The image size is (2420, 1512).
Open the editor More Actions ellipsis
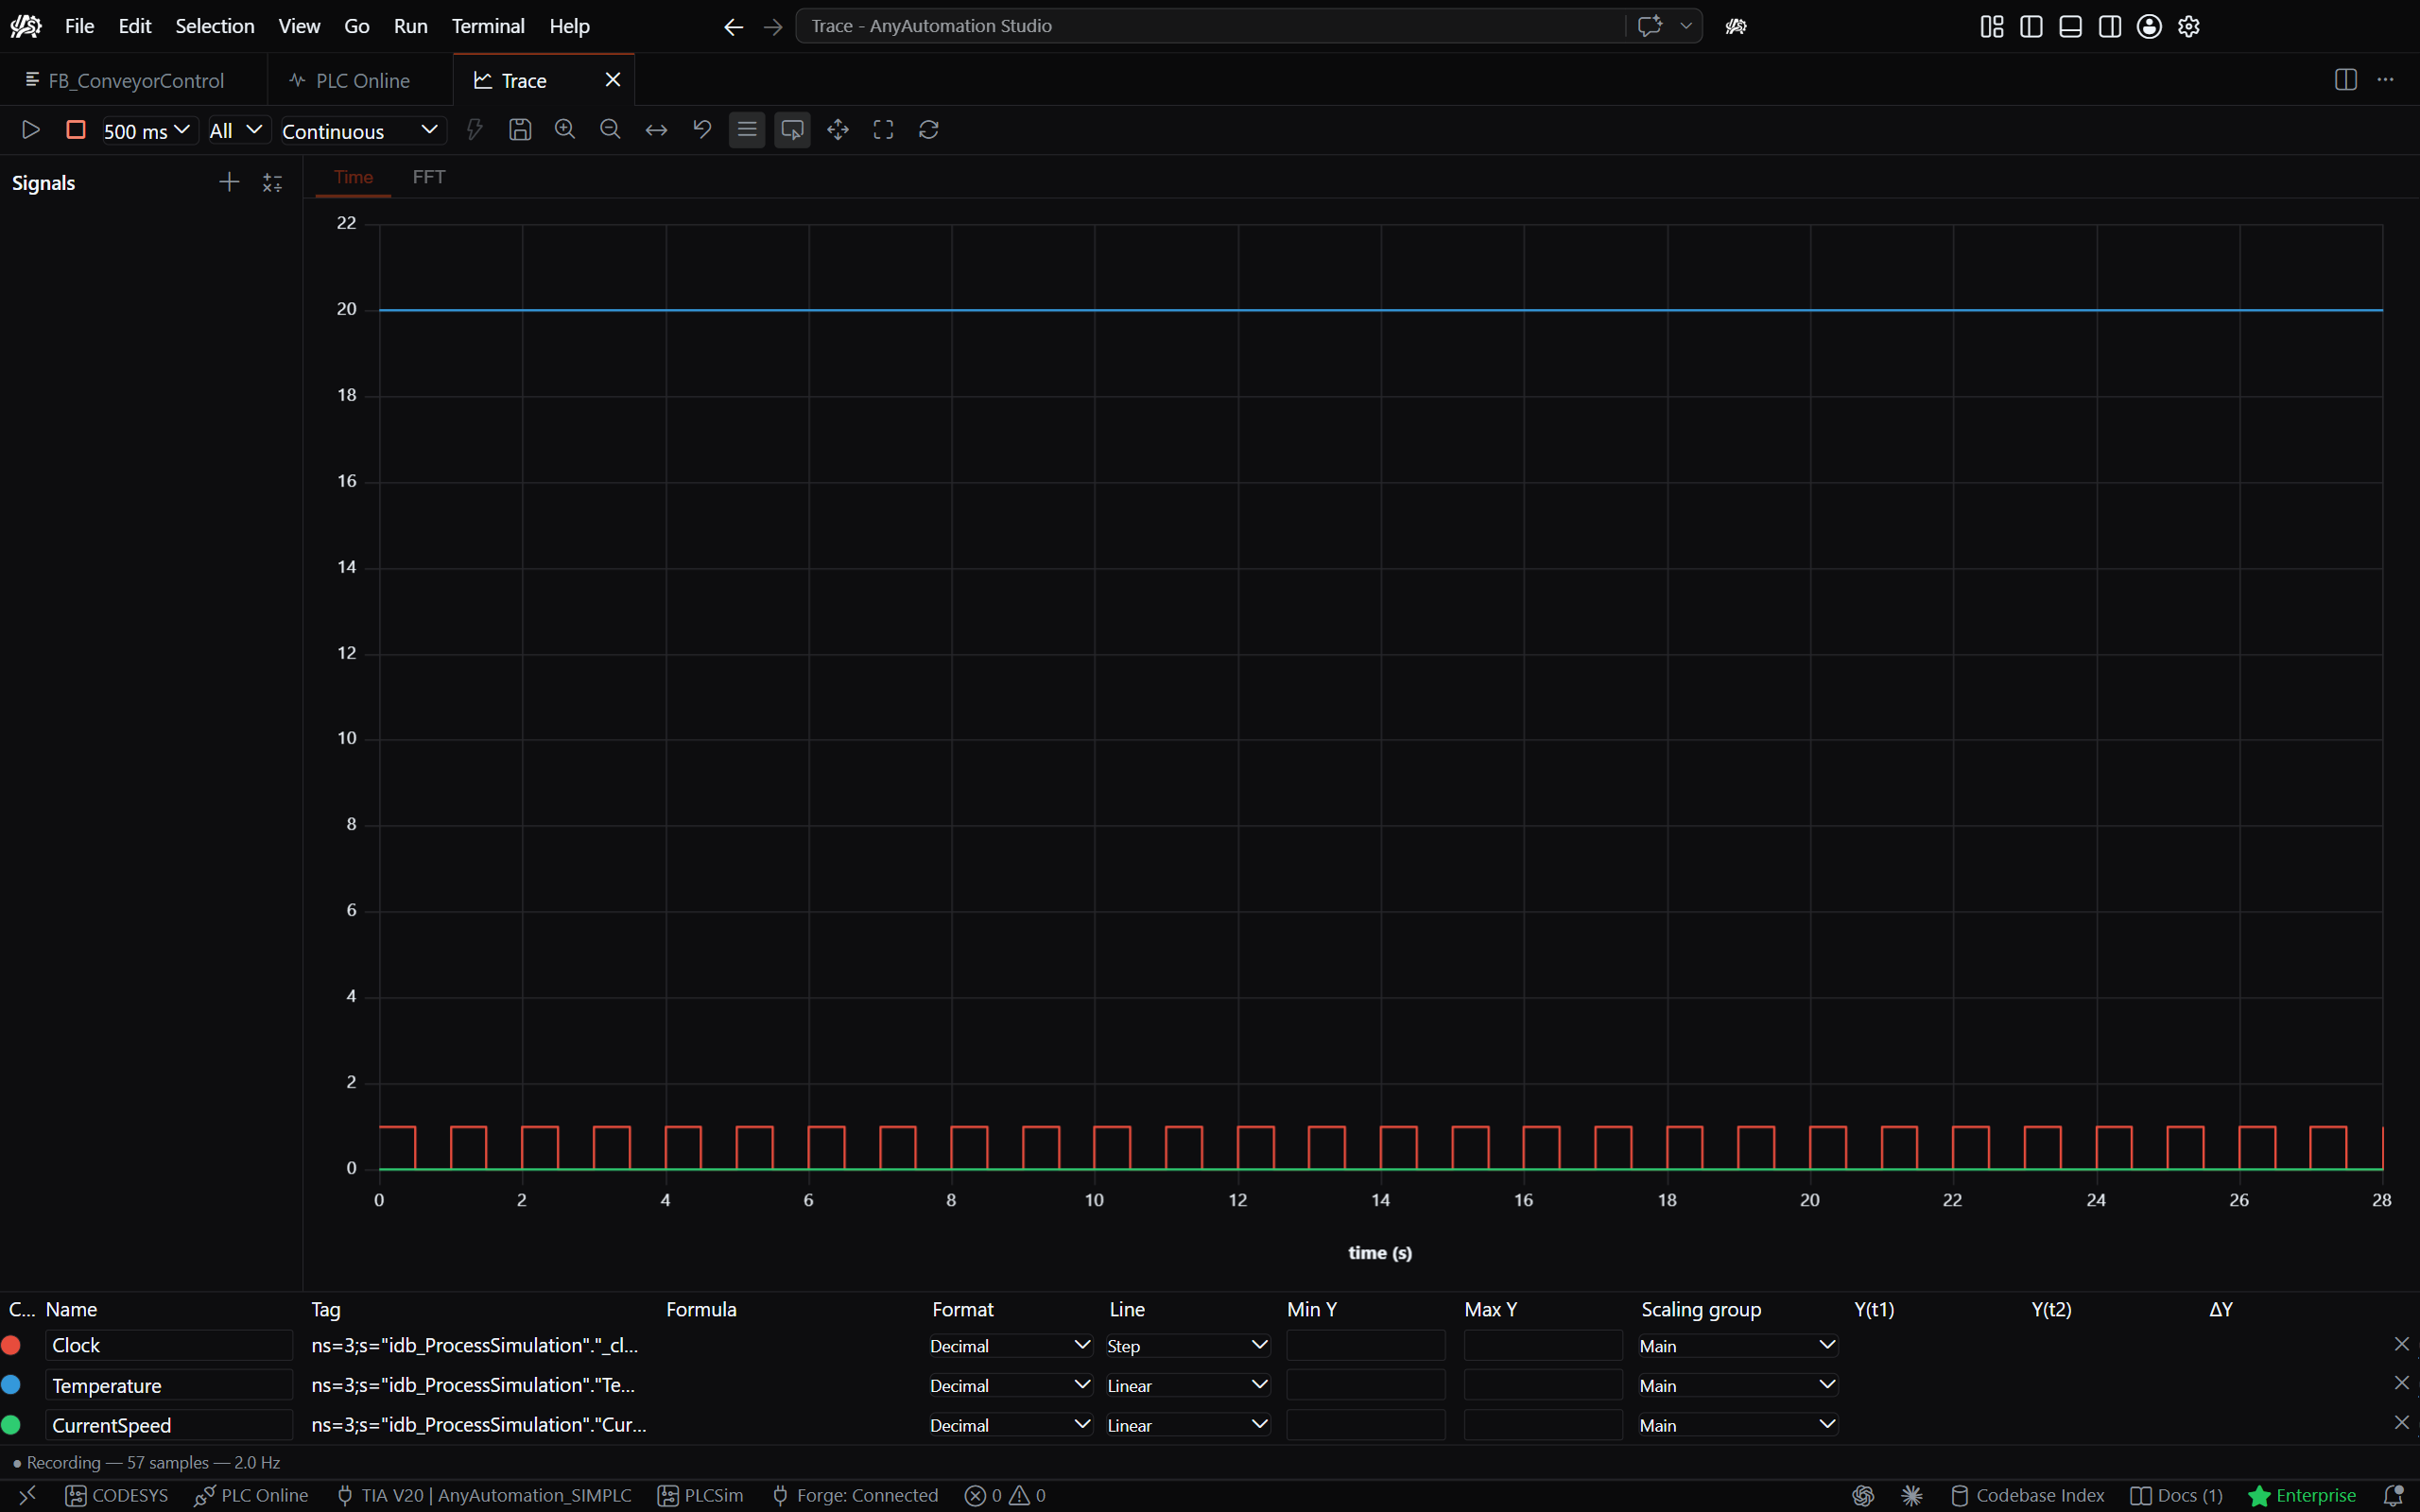point(2386,80)
